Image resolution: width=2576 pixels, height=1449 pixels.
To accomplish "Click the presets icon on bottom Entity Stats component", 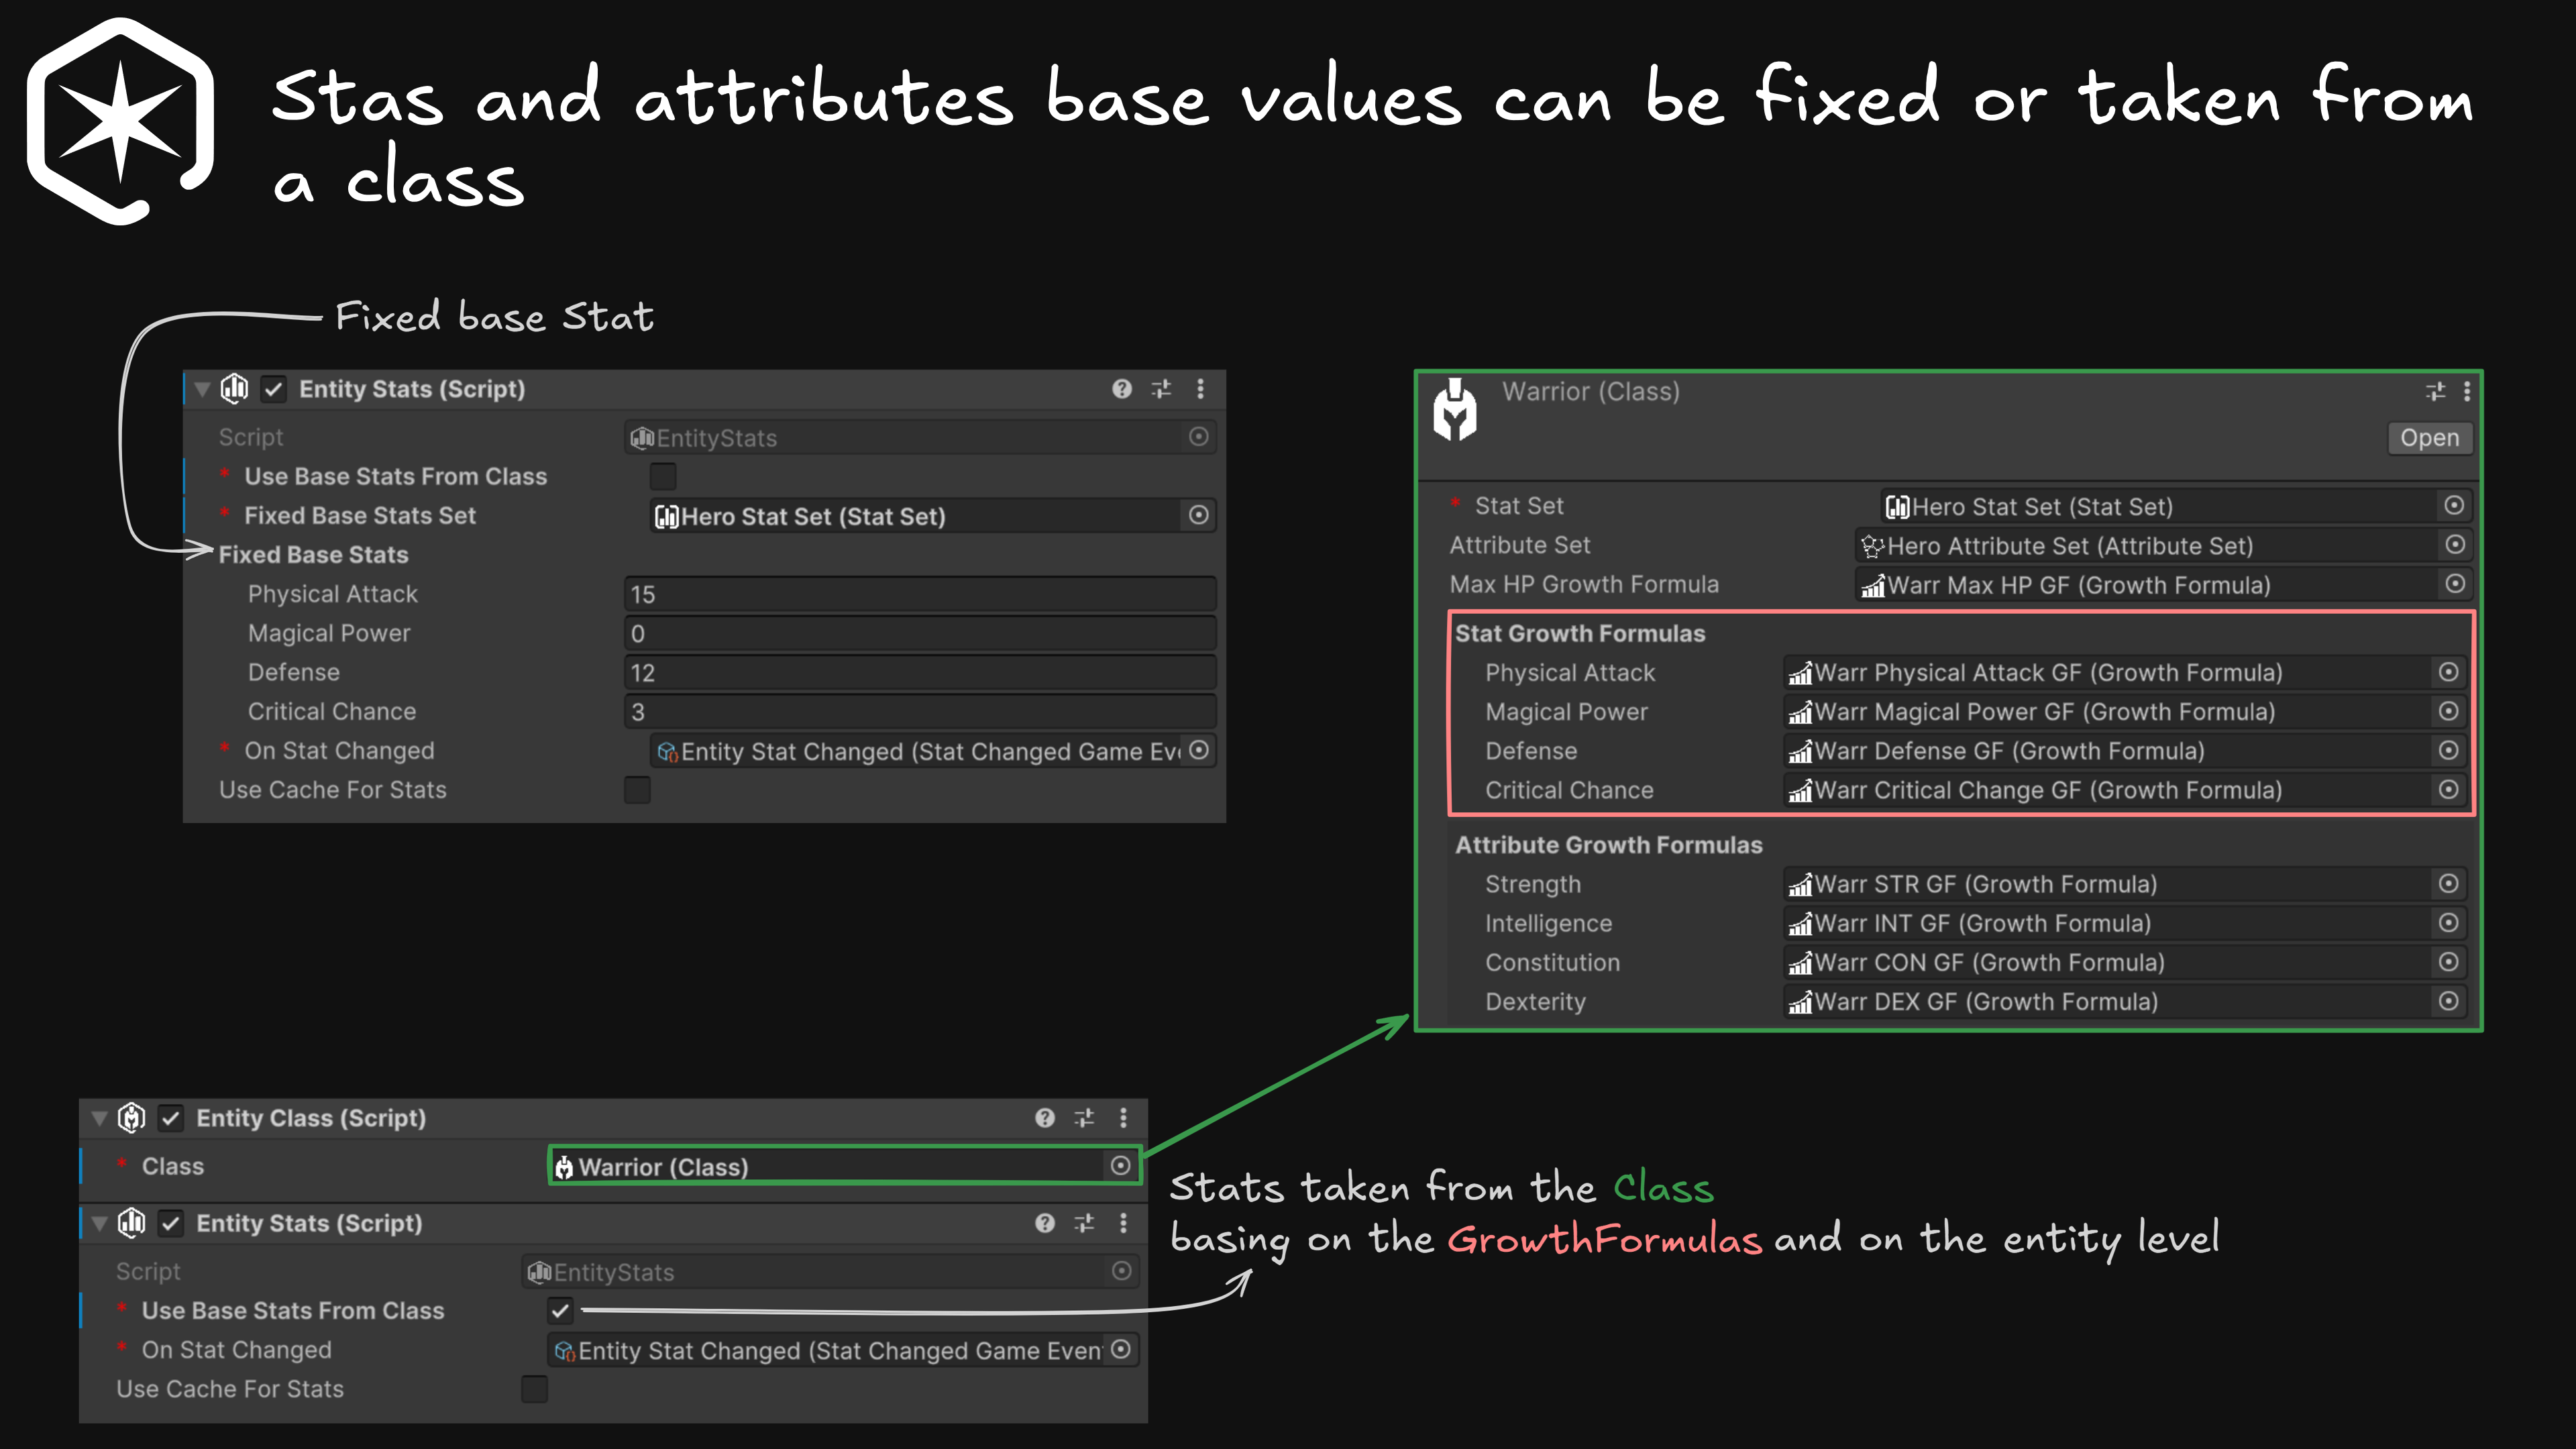I will pyautogui.click(x=1084, y=1223).
